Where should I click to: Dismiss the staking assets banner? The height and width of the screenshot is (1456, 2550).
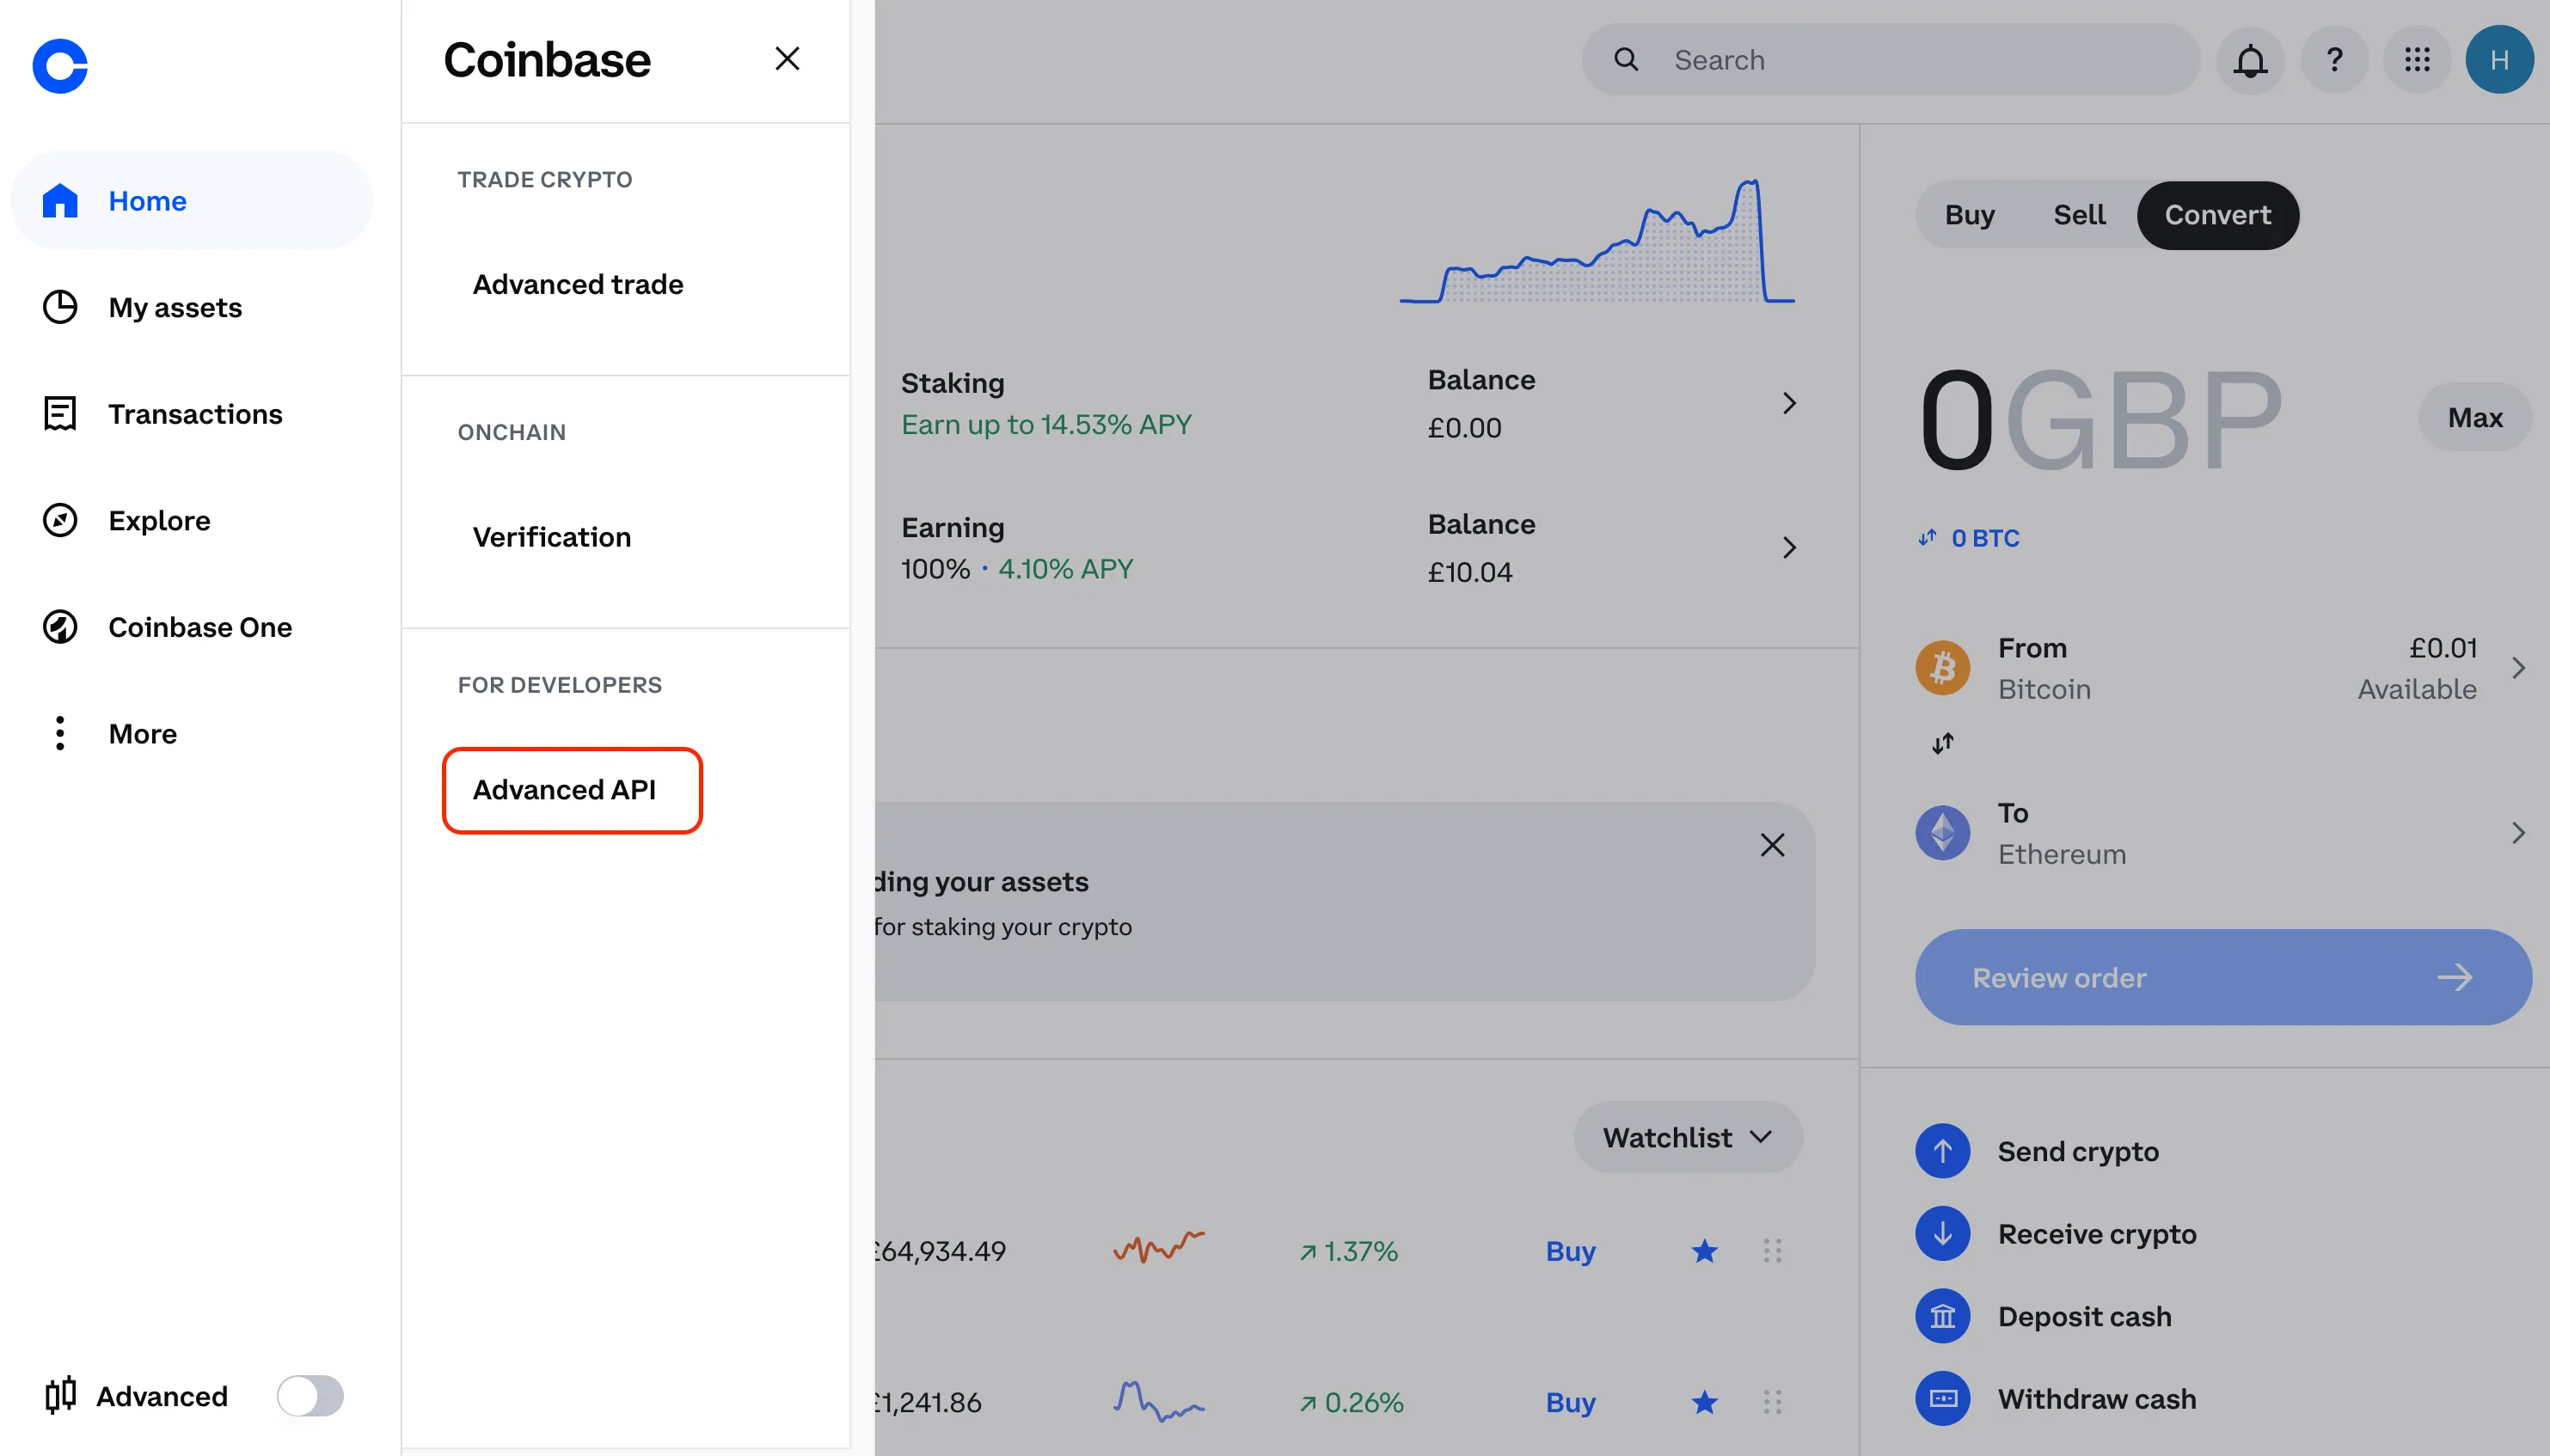coord(1772,845)
